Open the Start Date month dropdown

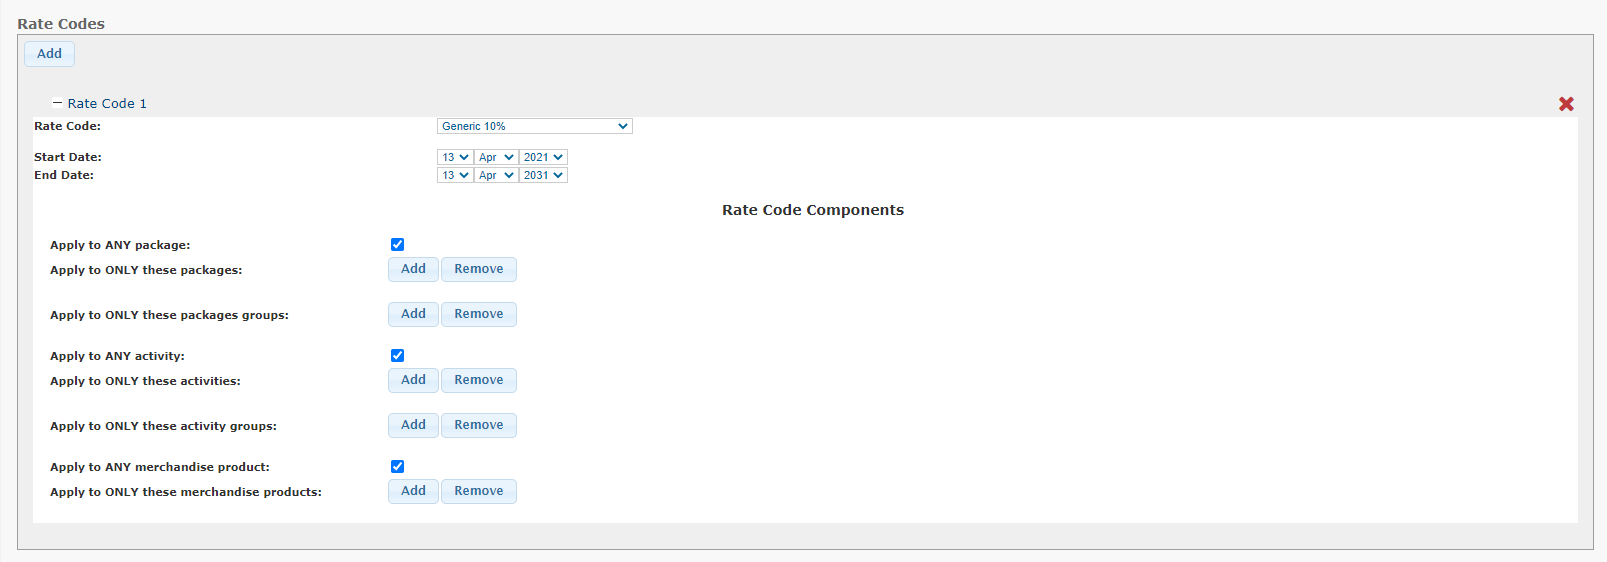[x=495, y=157]
